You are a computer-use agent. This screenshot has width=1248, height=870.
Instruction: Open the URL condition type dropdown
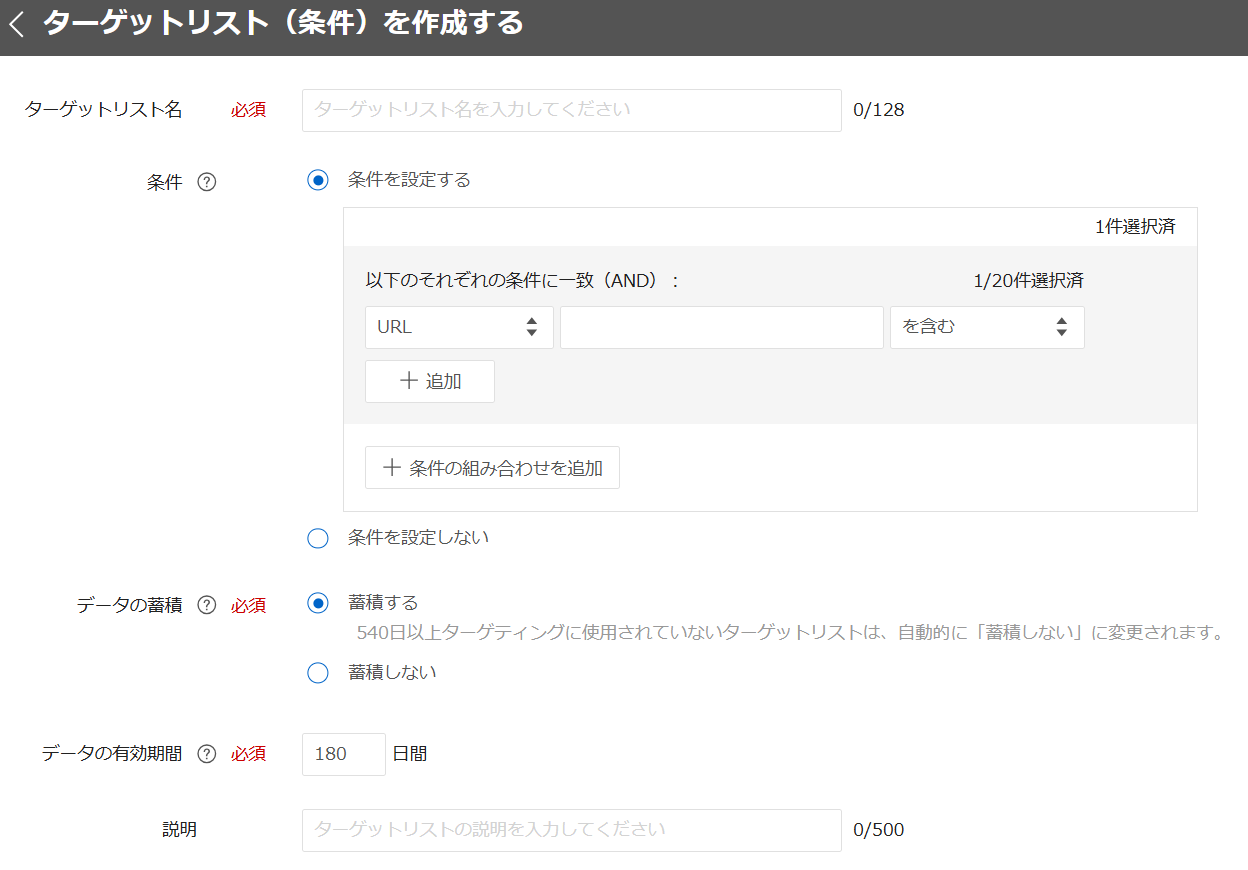pos(459,327)
